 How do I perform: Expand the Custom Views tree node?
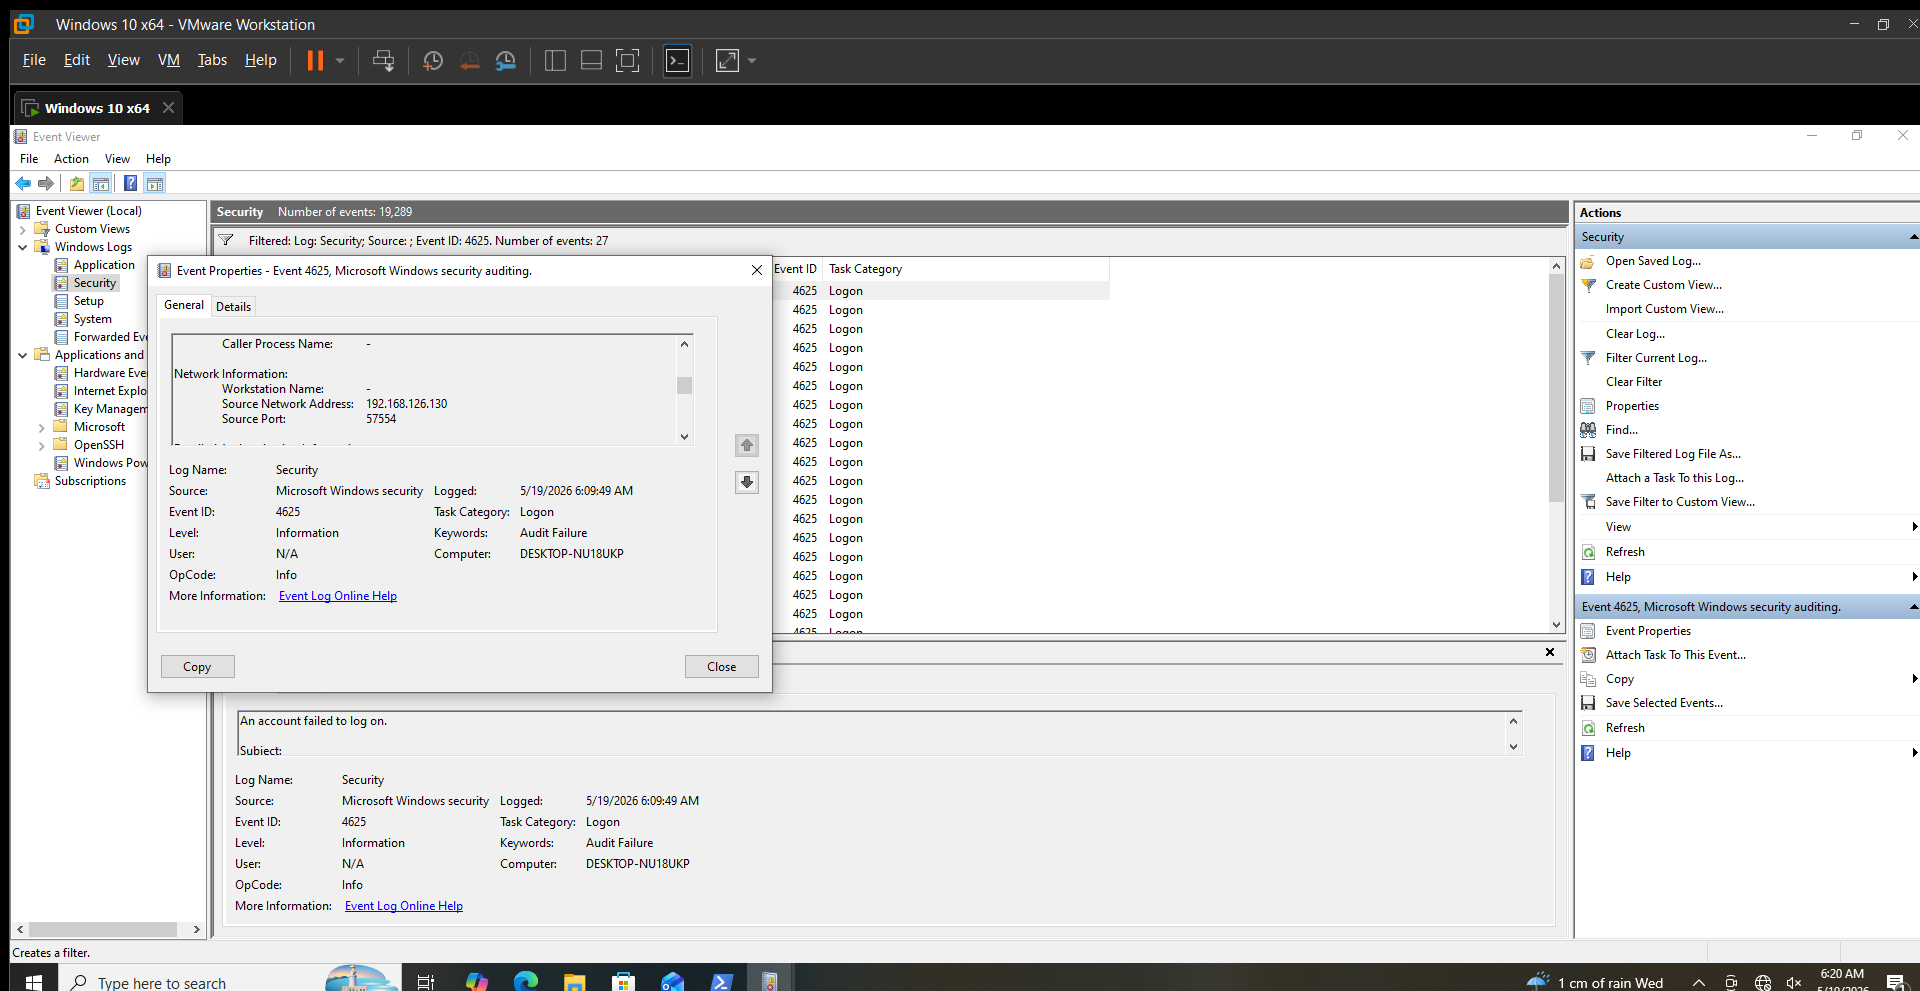point(23,229)
